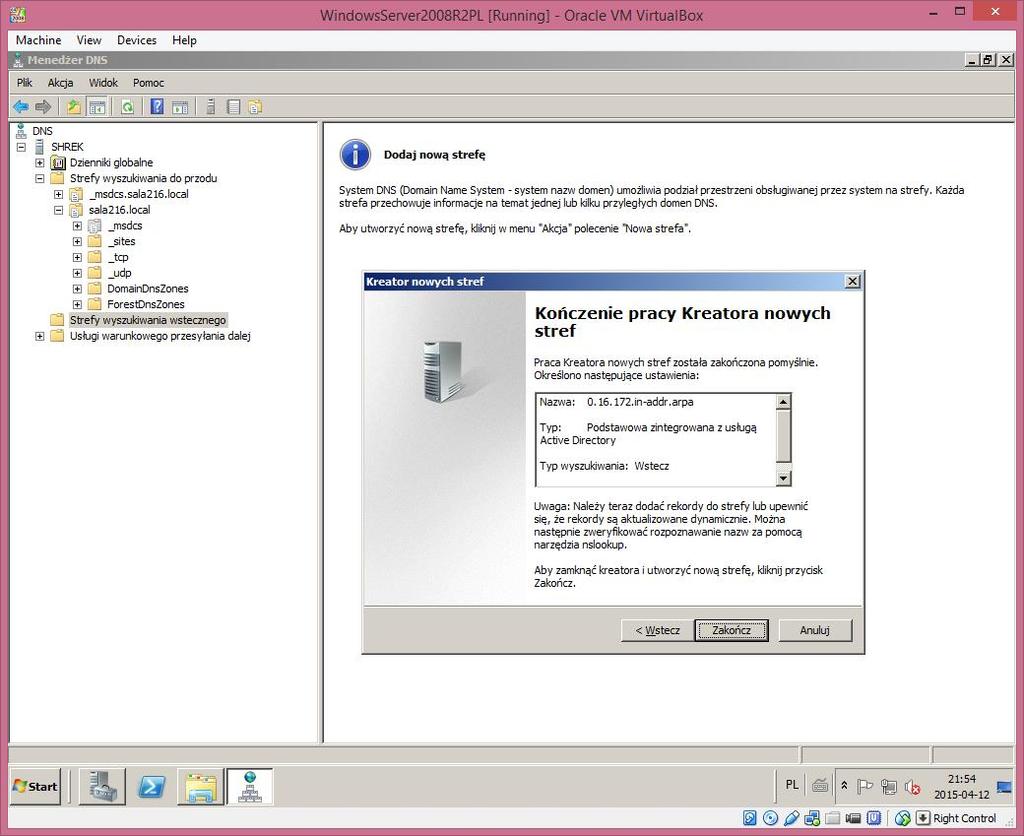The height and width of the screenshot is (836, 1024).
Task: Open the Pomoc menu
Action: click(x=148, y=82)
